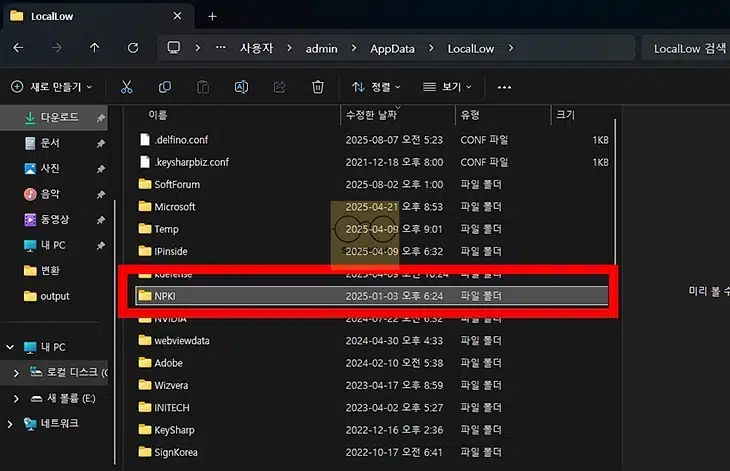Image resolution: width=730 pixels, height=471 pixels.
Task: Go up one folder level
Action: tap(95, 48)
